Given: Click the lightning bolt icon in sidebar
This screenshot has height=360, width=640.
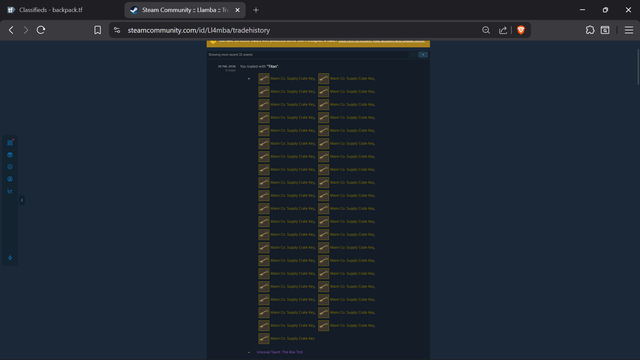Looking at the screenshot, I should point(10,258).
